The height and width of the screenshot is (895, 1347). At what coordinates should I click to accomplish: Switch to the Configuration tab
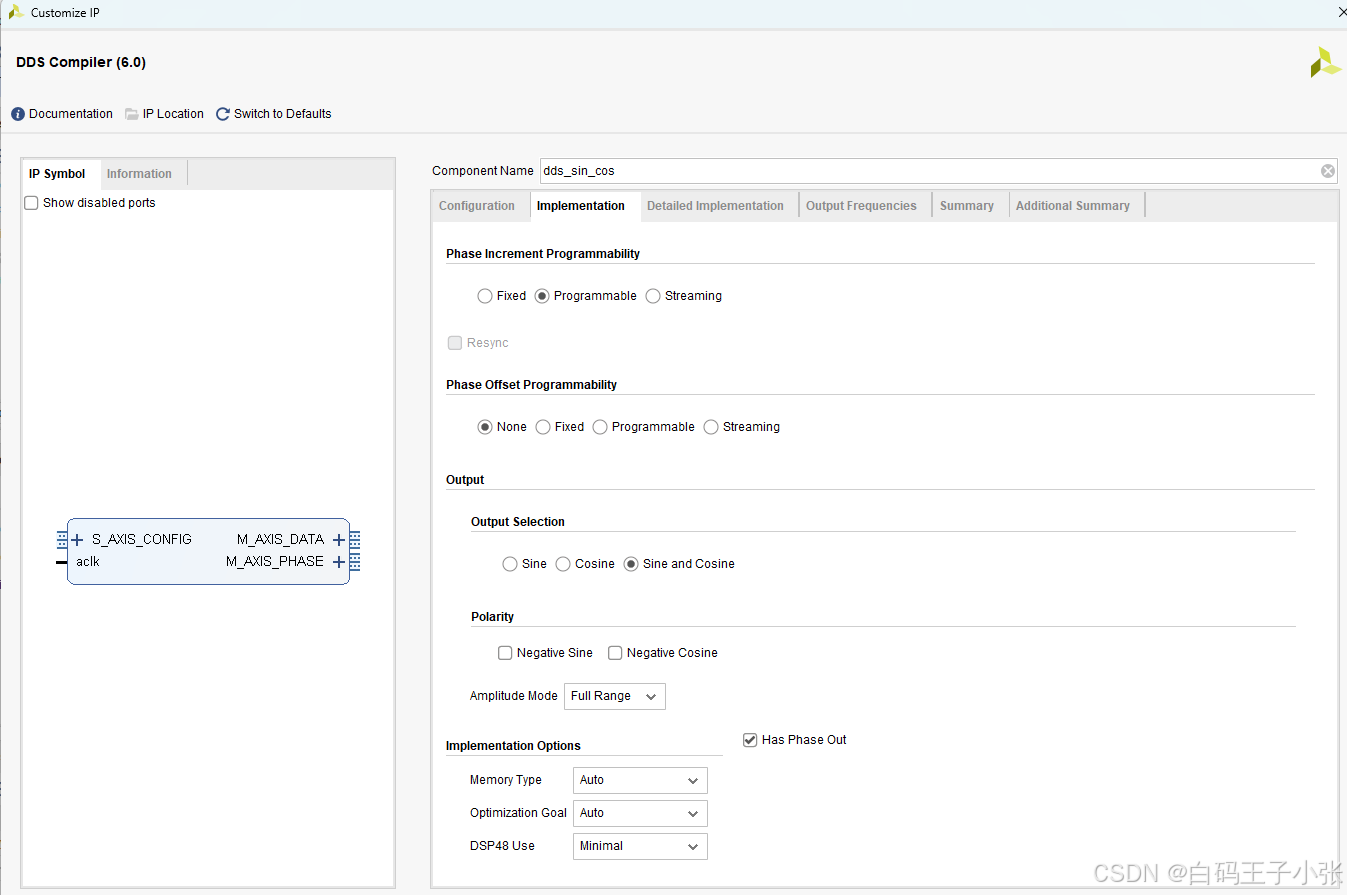(x=477, y=206)
